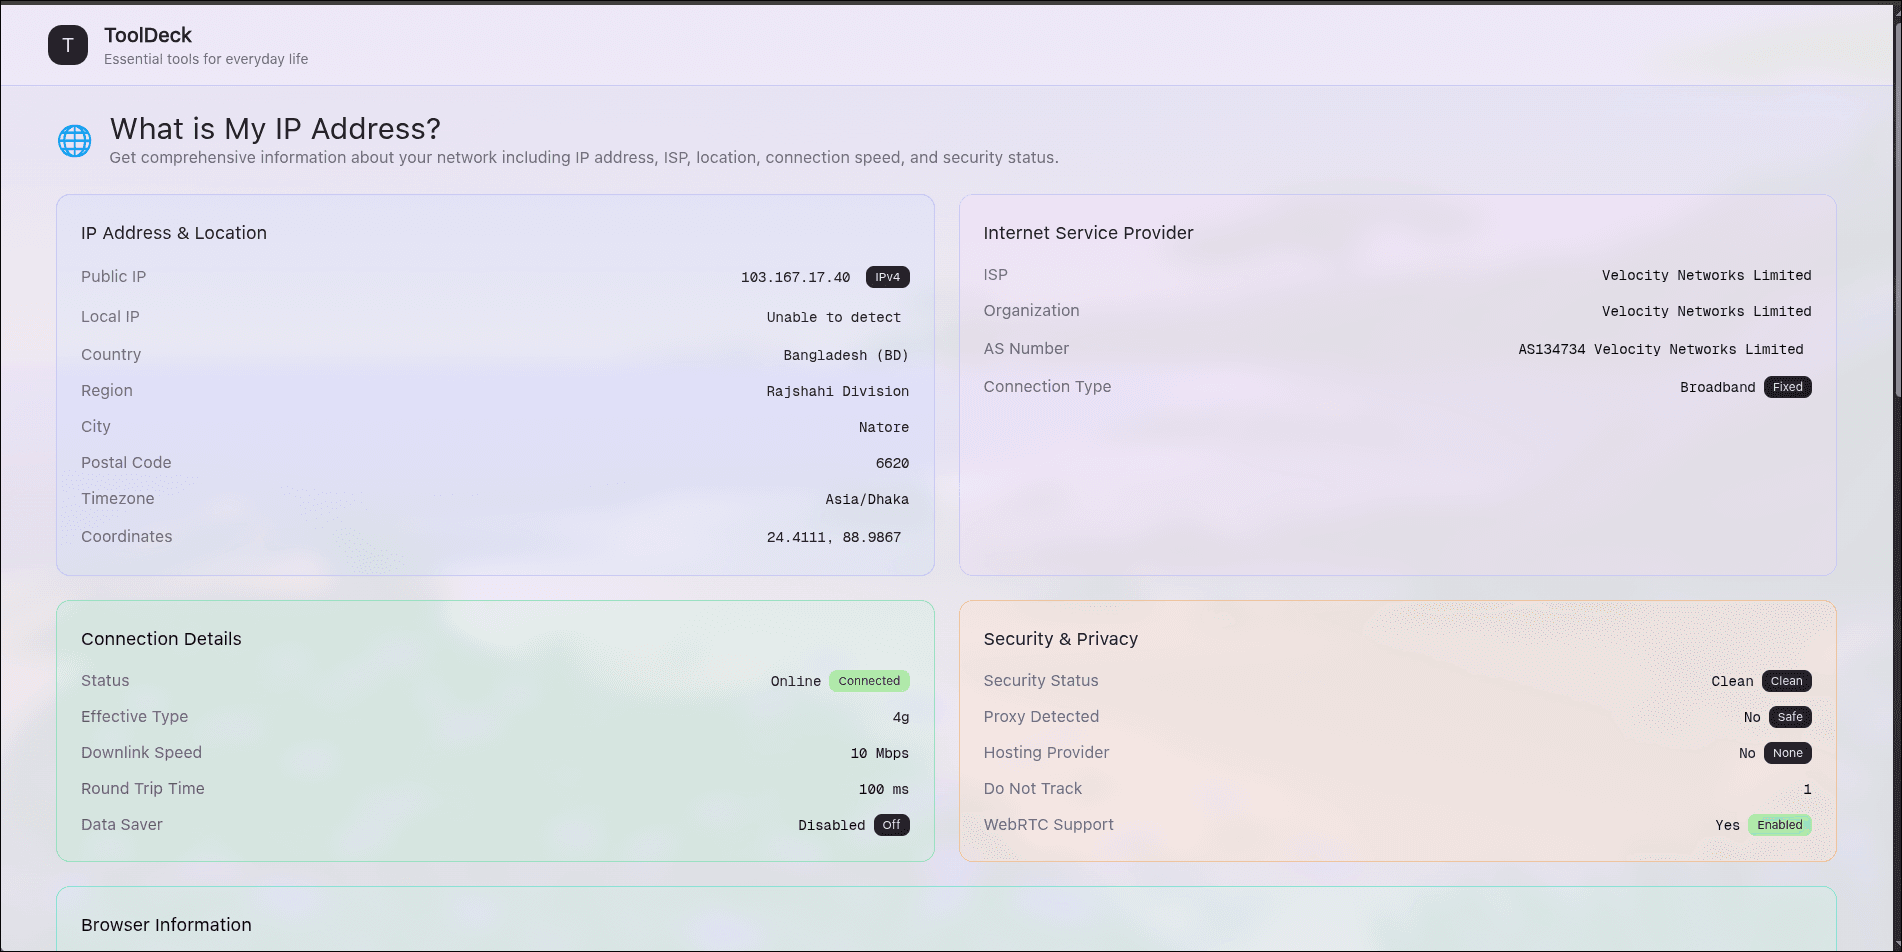Select the public IP 103.167.17.40

point(795,277)
